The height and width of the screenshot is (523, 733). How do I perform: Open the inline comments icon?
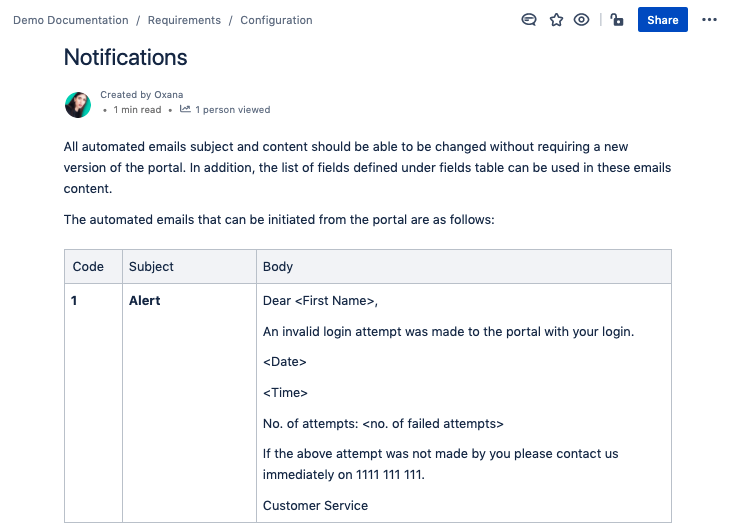click(x=530, y=20)
